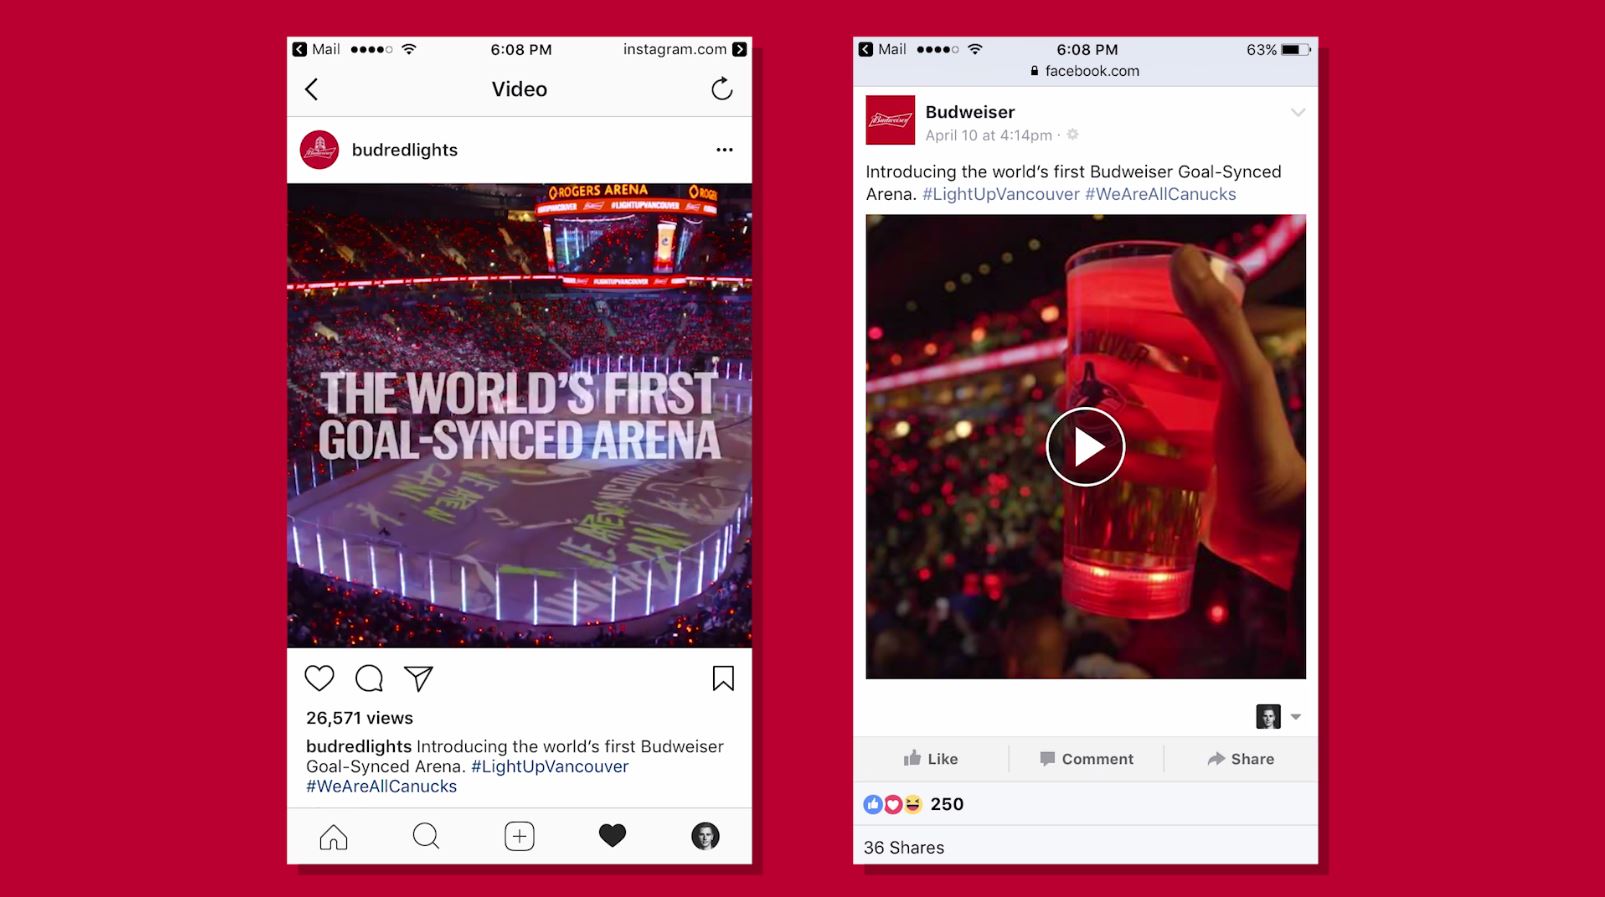Viewport: 1605px width, 897px height.
Task: Send post via paper plane icon
Action: (x=418, y=678)
